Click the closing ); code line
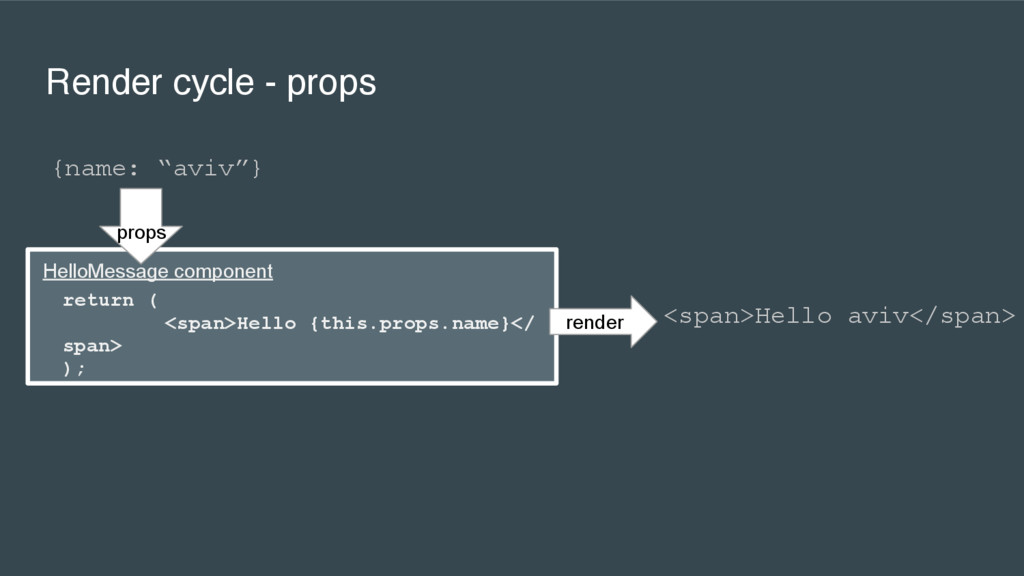Screen dimensions: 1024x576 (x=74, y=369)
